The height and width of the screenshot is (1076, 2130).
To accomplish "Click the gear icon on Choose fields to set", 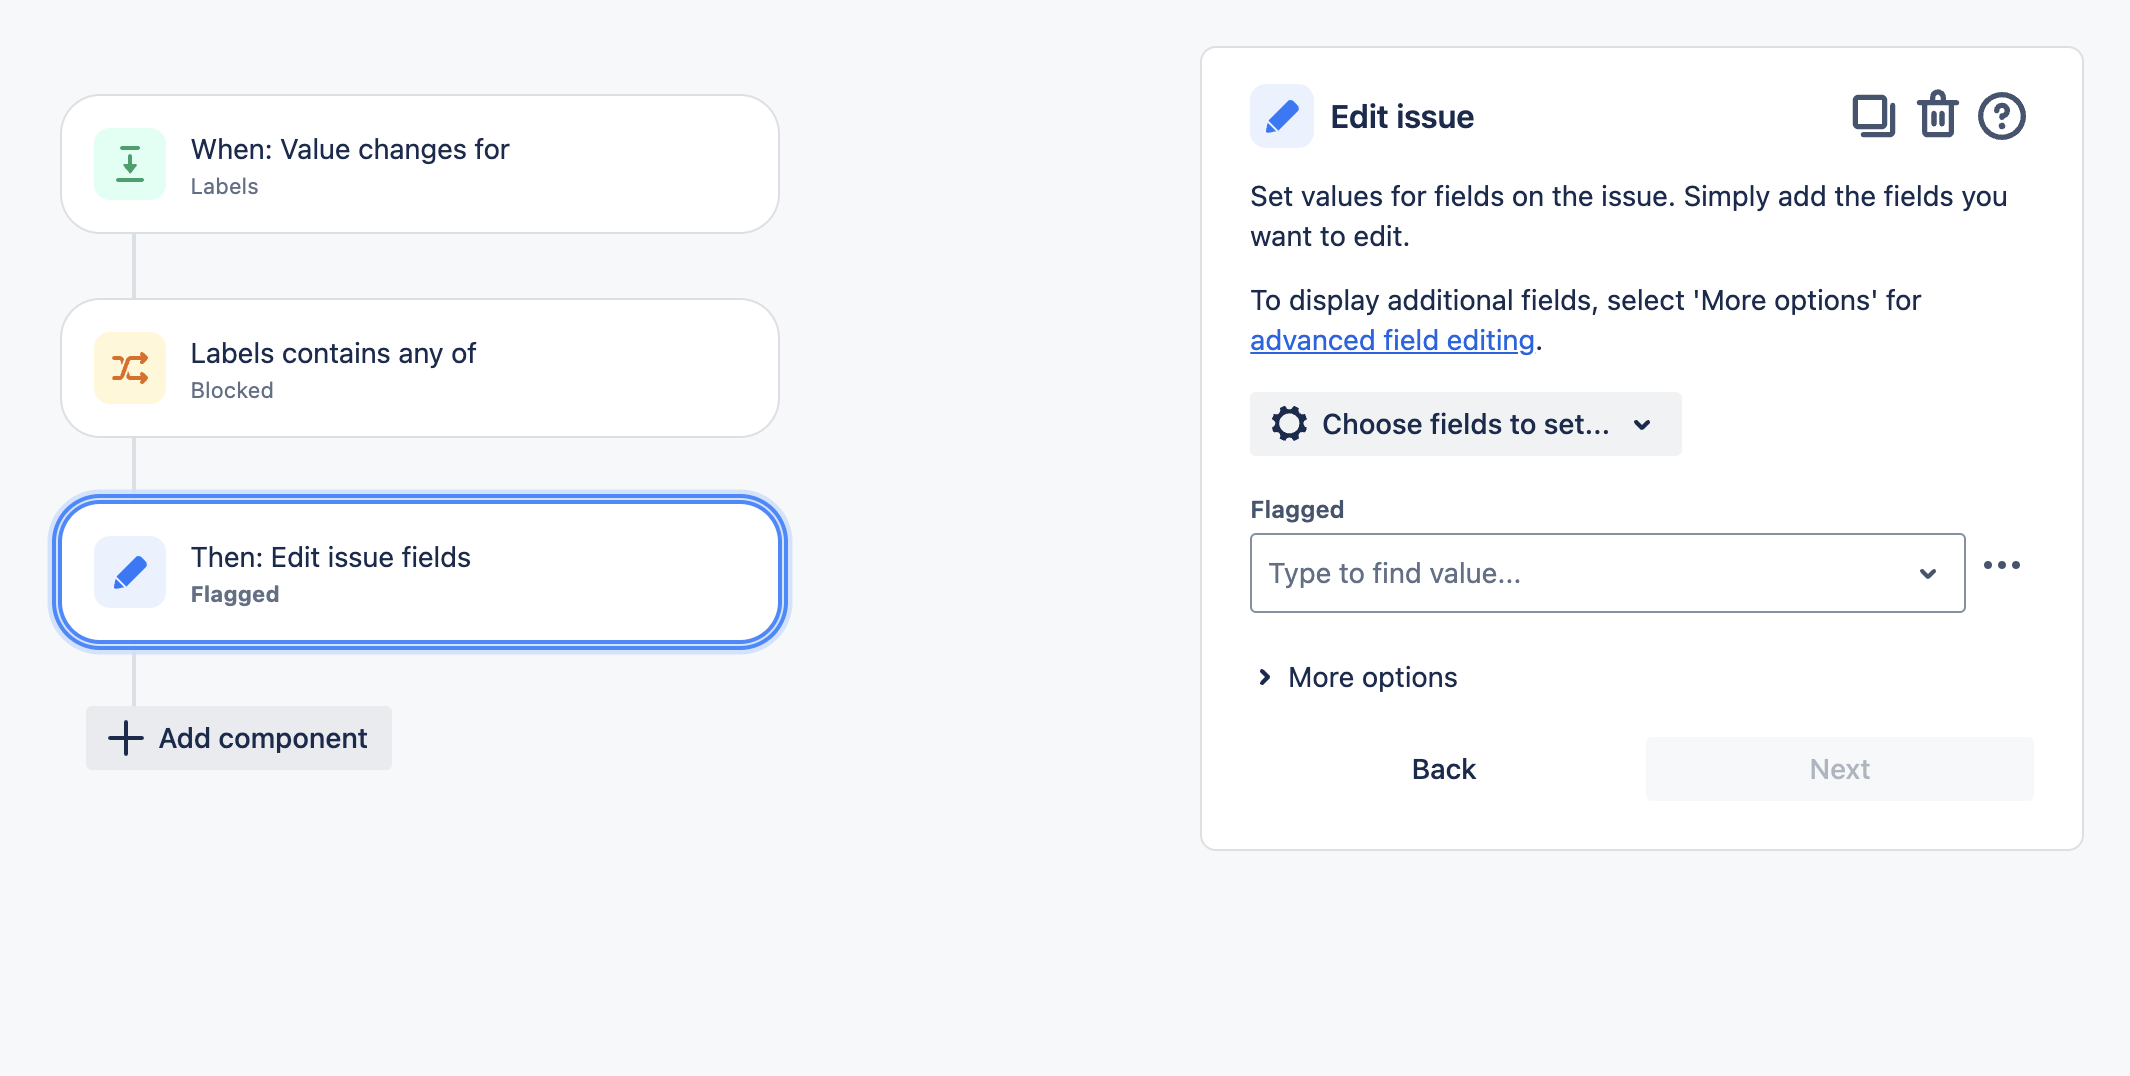I will pos(1289,424).
